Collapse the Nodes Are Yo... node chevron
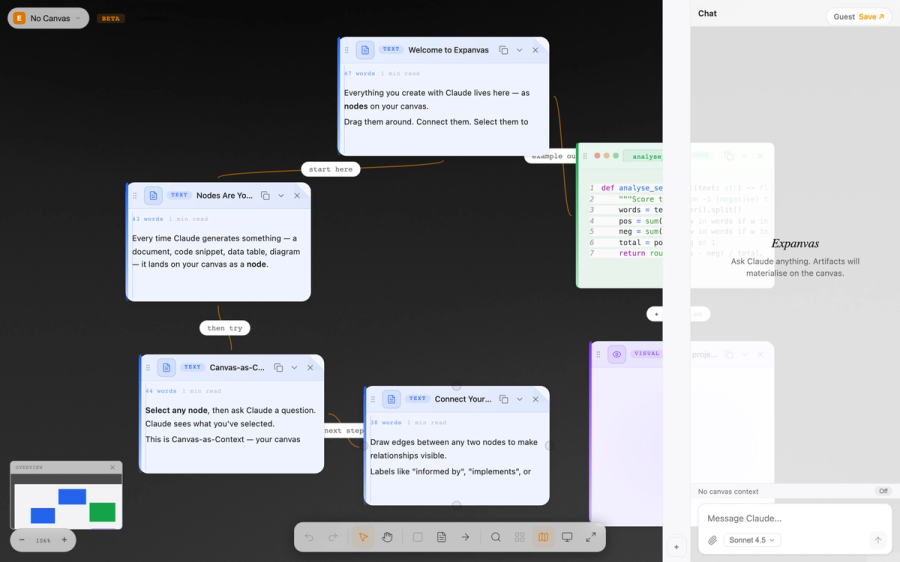Screen dimensions: 900x562 (281, 196)
